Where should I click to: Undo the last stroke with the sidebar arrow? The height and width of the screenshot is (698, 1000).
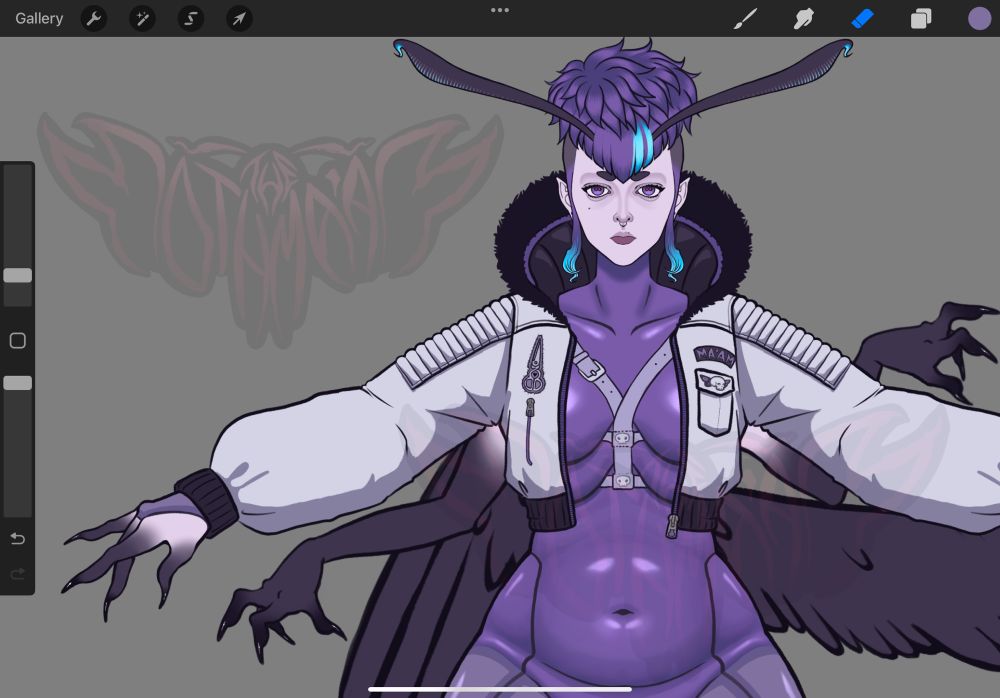(x=17, y=539)
